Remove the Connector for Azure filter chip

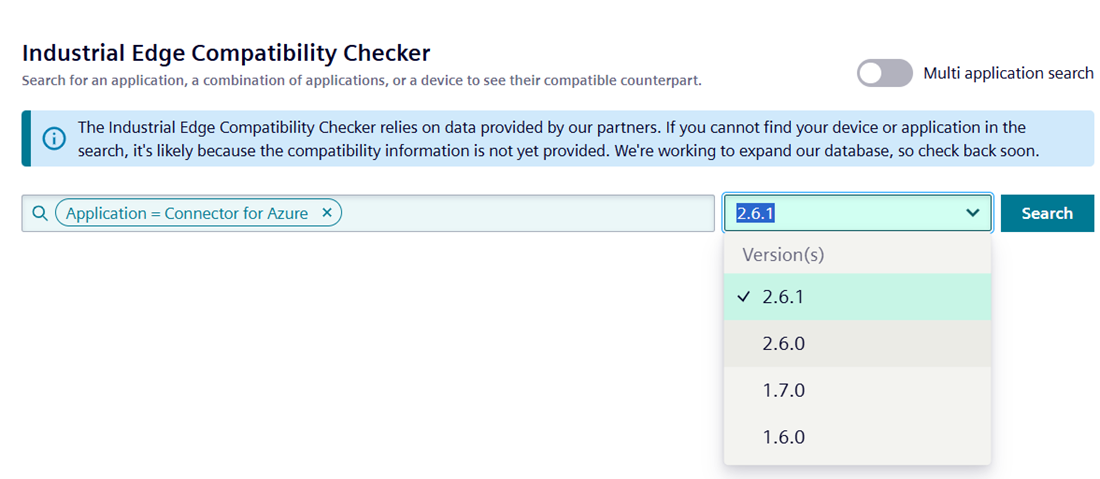[326, 213]
